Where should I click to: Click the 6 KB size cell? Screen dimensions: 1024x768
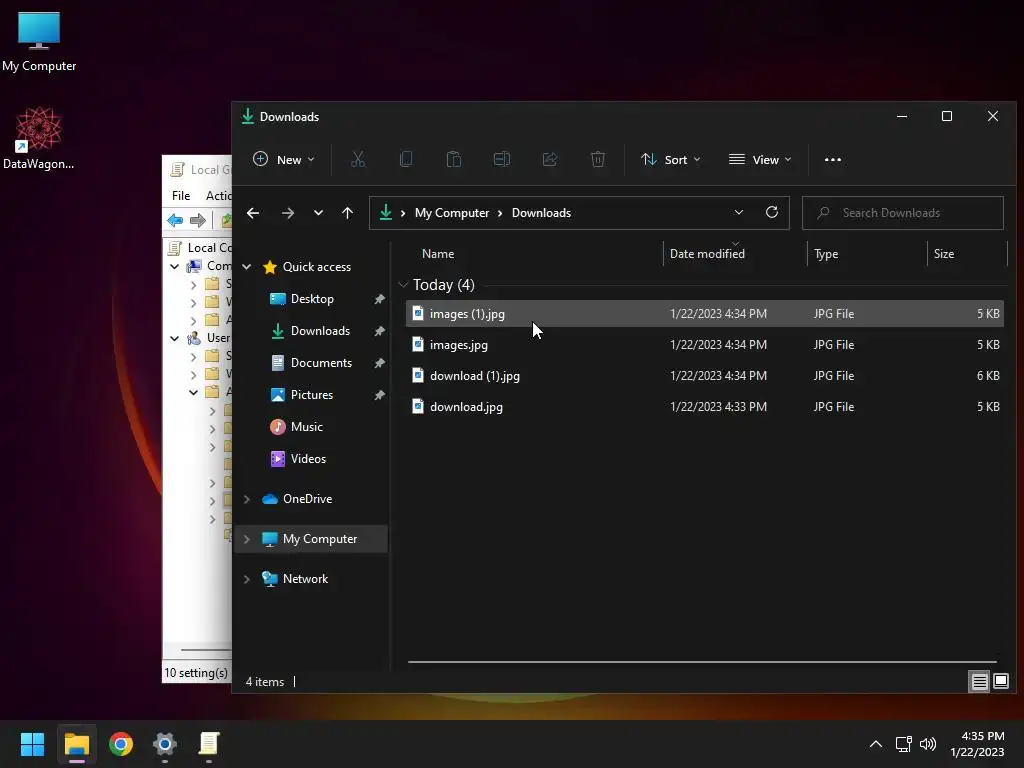pos(988,376)
